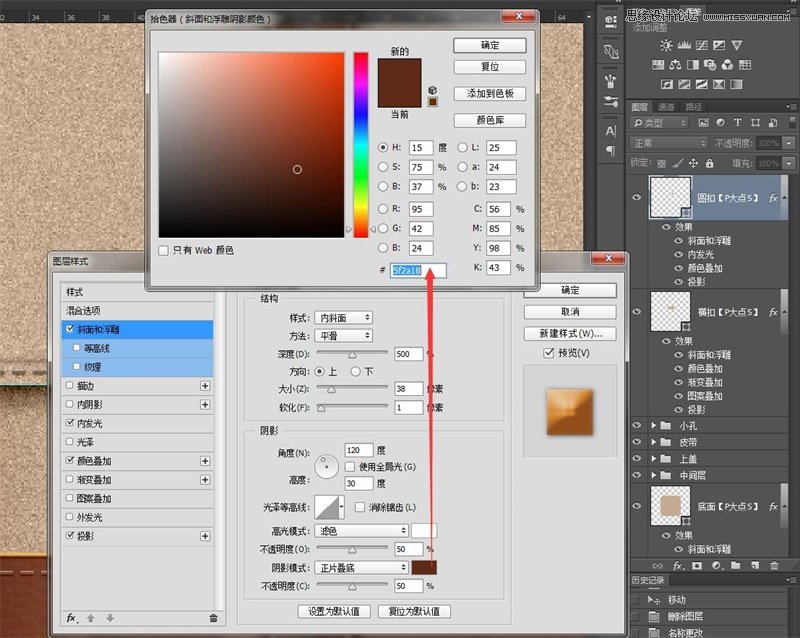This screenshot has height=638, width=800.
Task: Add a Threshold adjustment layer
Action: 702,84
